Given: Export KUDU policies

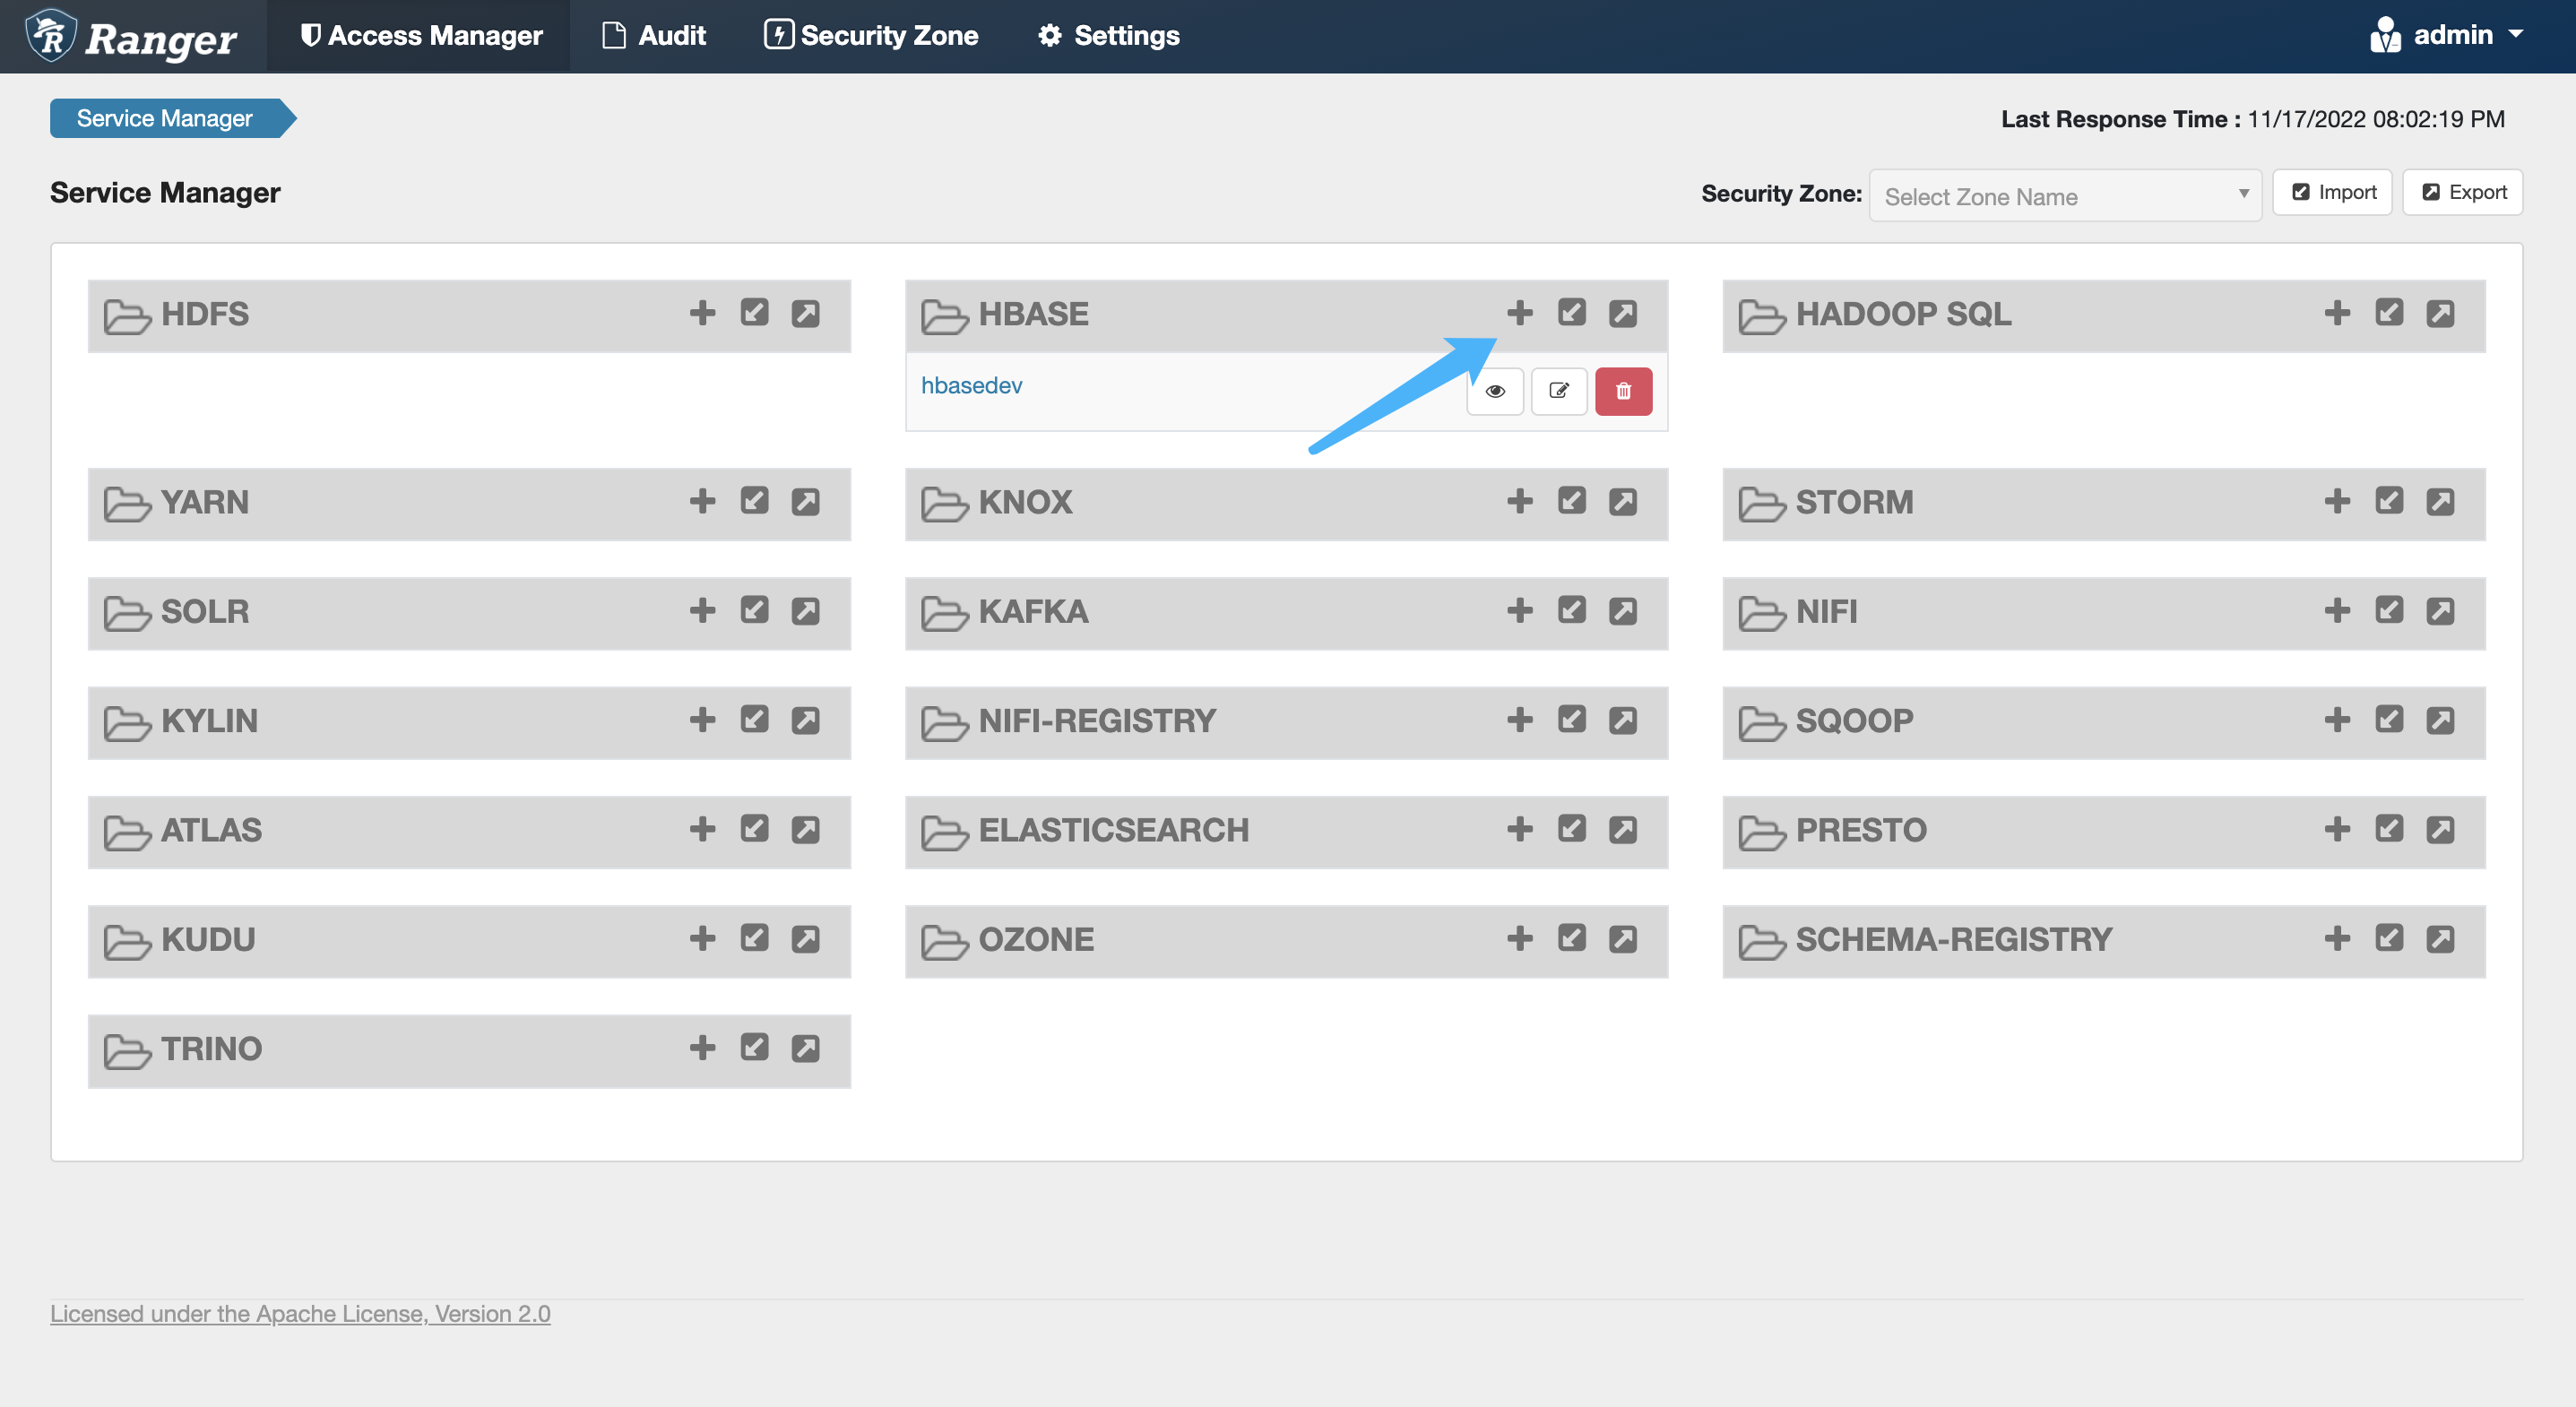Looking at the screenshot, I should [x=805, y=938].
